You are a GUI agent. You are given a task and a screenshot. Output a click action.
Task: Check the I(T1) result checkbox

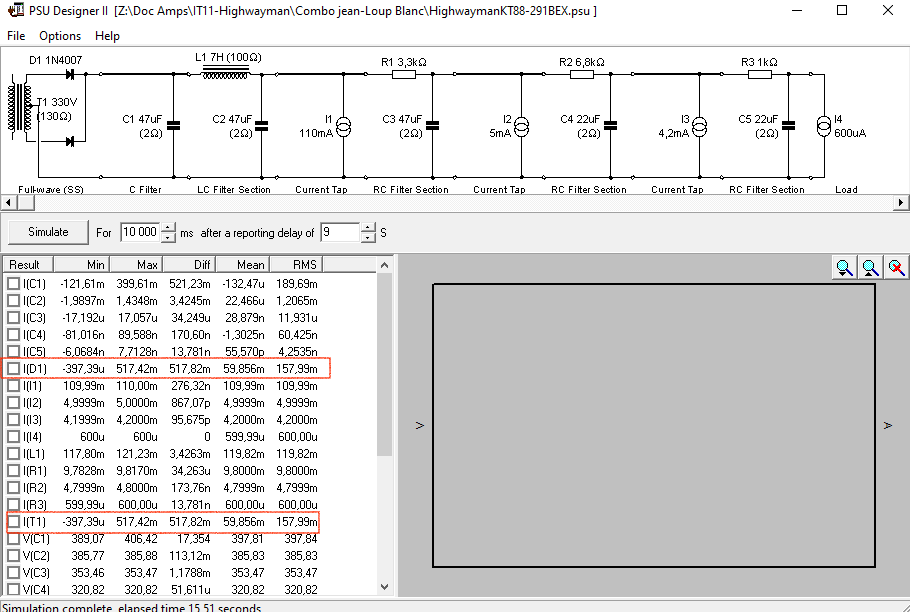pyautogui.click(x=13, y=521)
